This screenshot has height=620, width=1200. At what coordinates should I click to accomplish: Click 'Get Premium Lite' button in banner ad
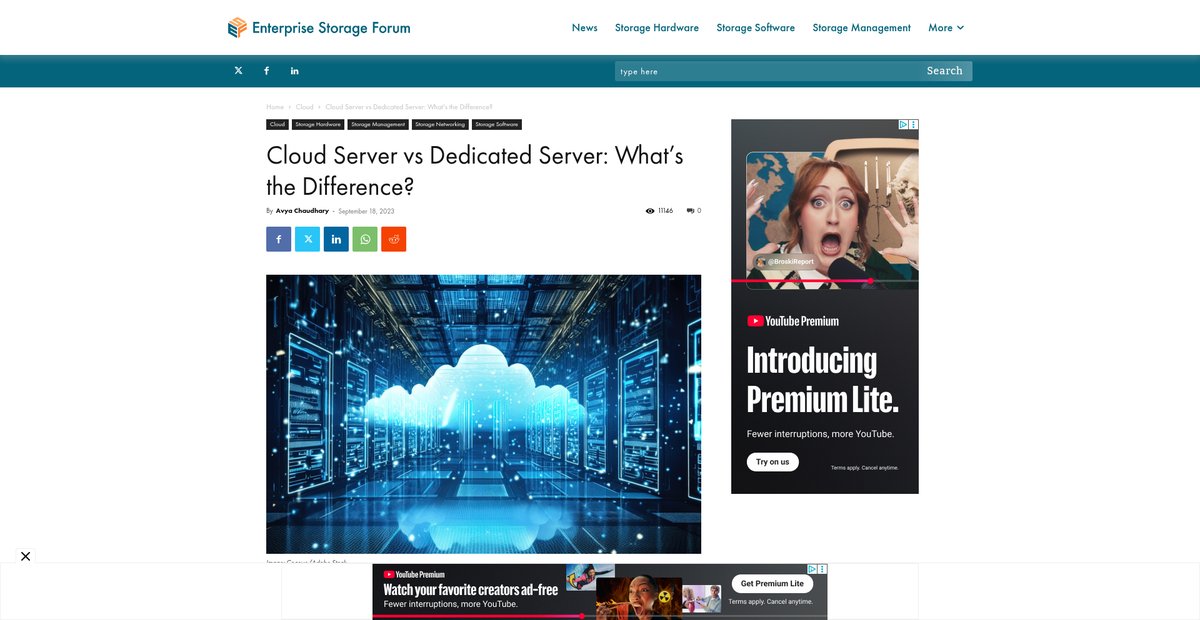coord(772,583)
